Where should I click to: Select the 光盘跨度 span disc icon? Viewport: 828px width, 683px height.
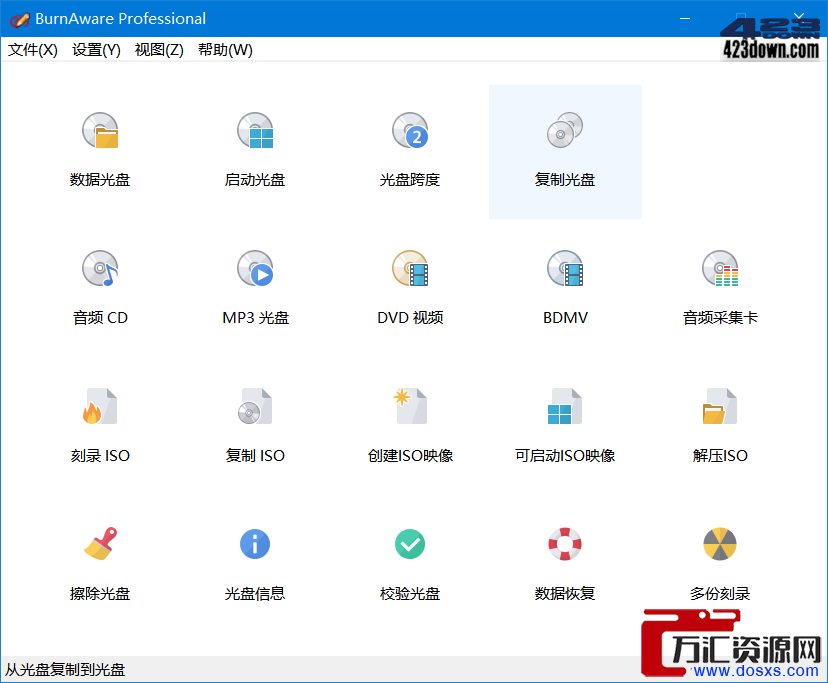coord(410,130)
